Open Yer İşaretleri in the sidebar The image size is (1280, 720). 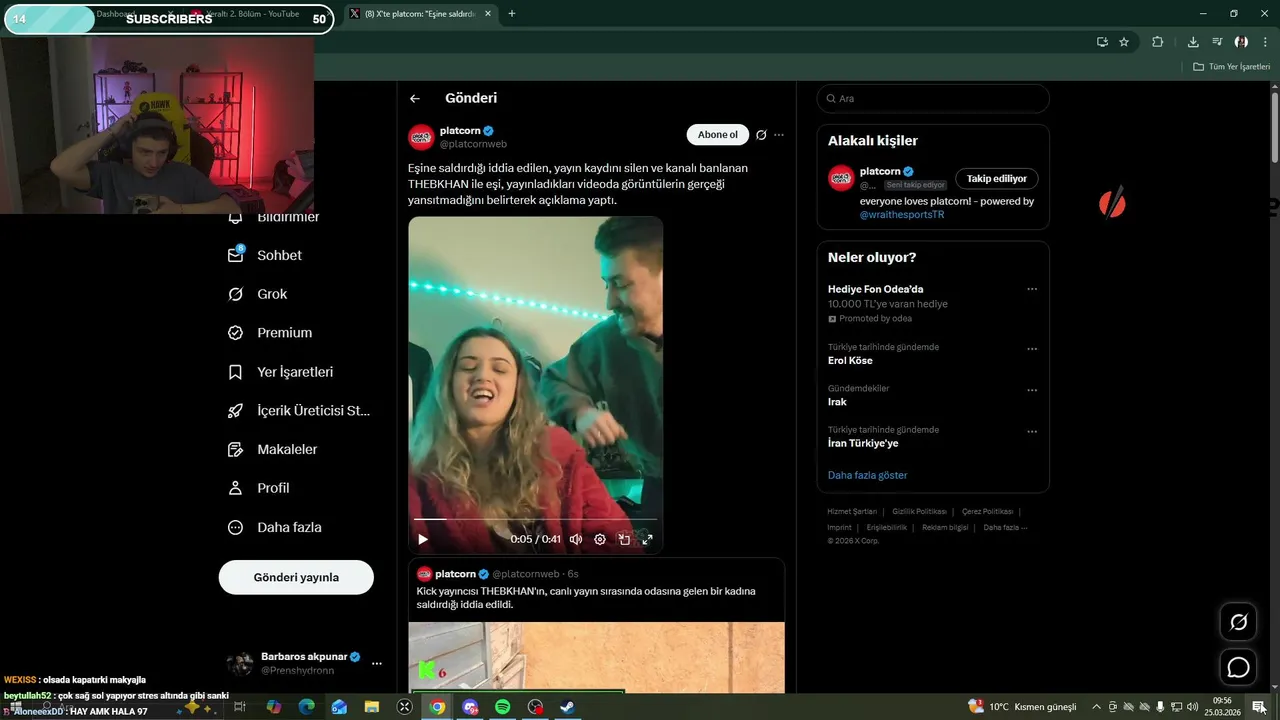pyautogui.click(x=281, y=372)
